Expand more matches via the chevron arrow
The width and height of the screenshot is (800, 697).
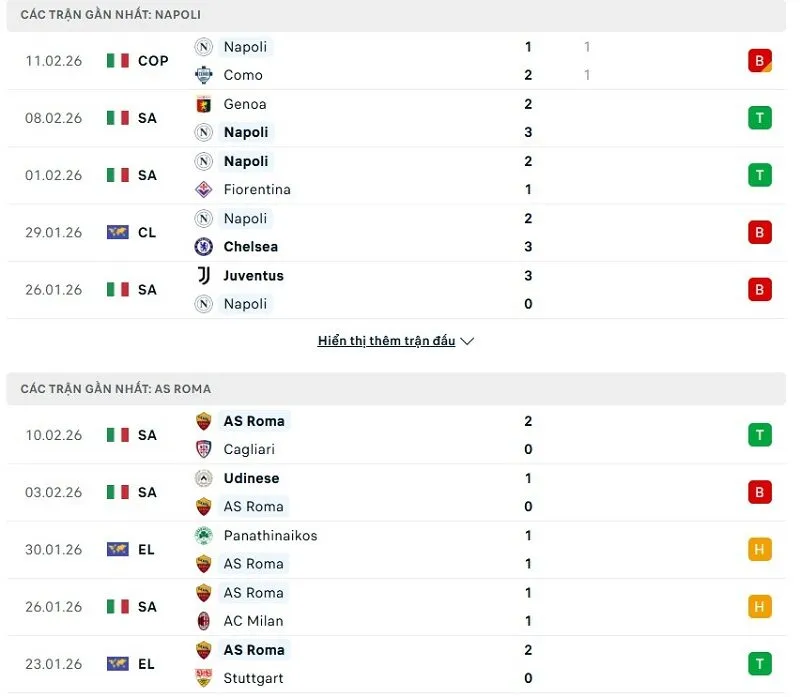tap(467, 340)
